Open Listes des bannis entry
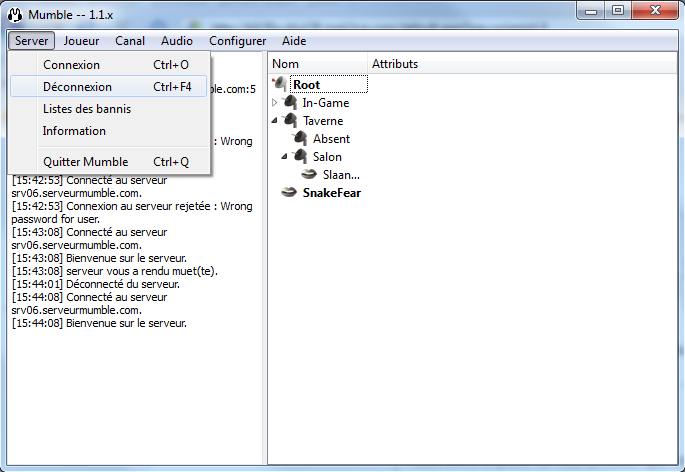This screenshot has height=472, width=685. (108, 109)
